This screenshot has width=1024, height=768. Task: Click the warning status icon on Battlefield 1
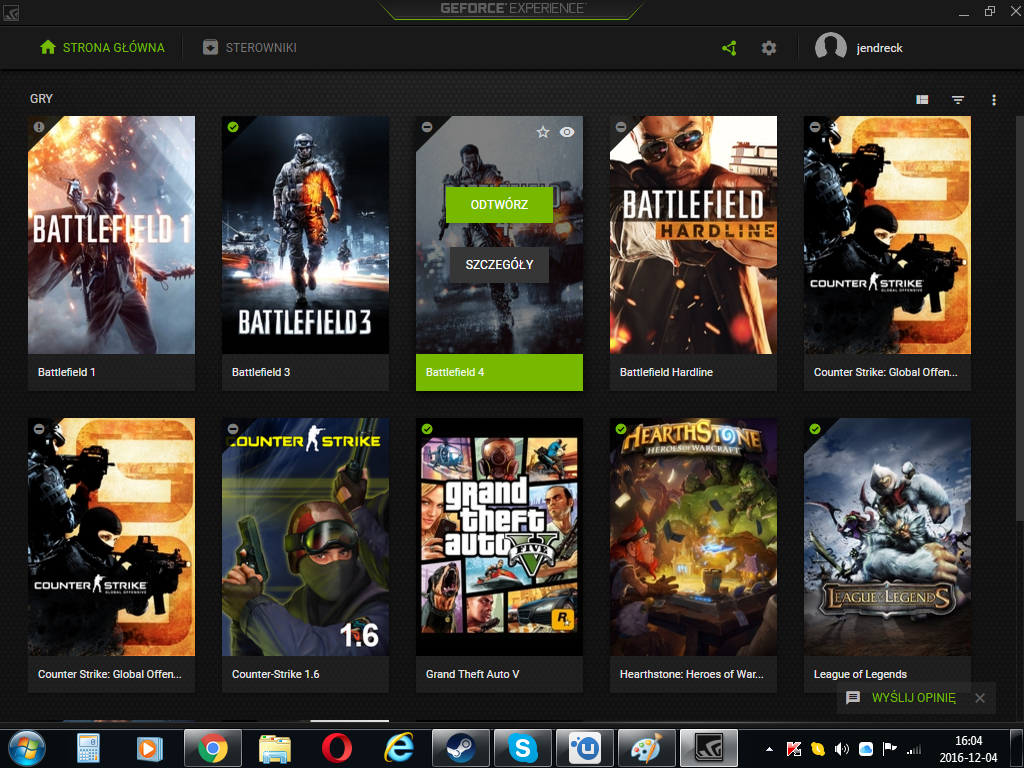39,127
